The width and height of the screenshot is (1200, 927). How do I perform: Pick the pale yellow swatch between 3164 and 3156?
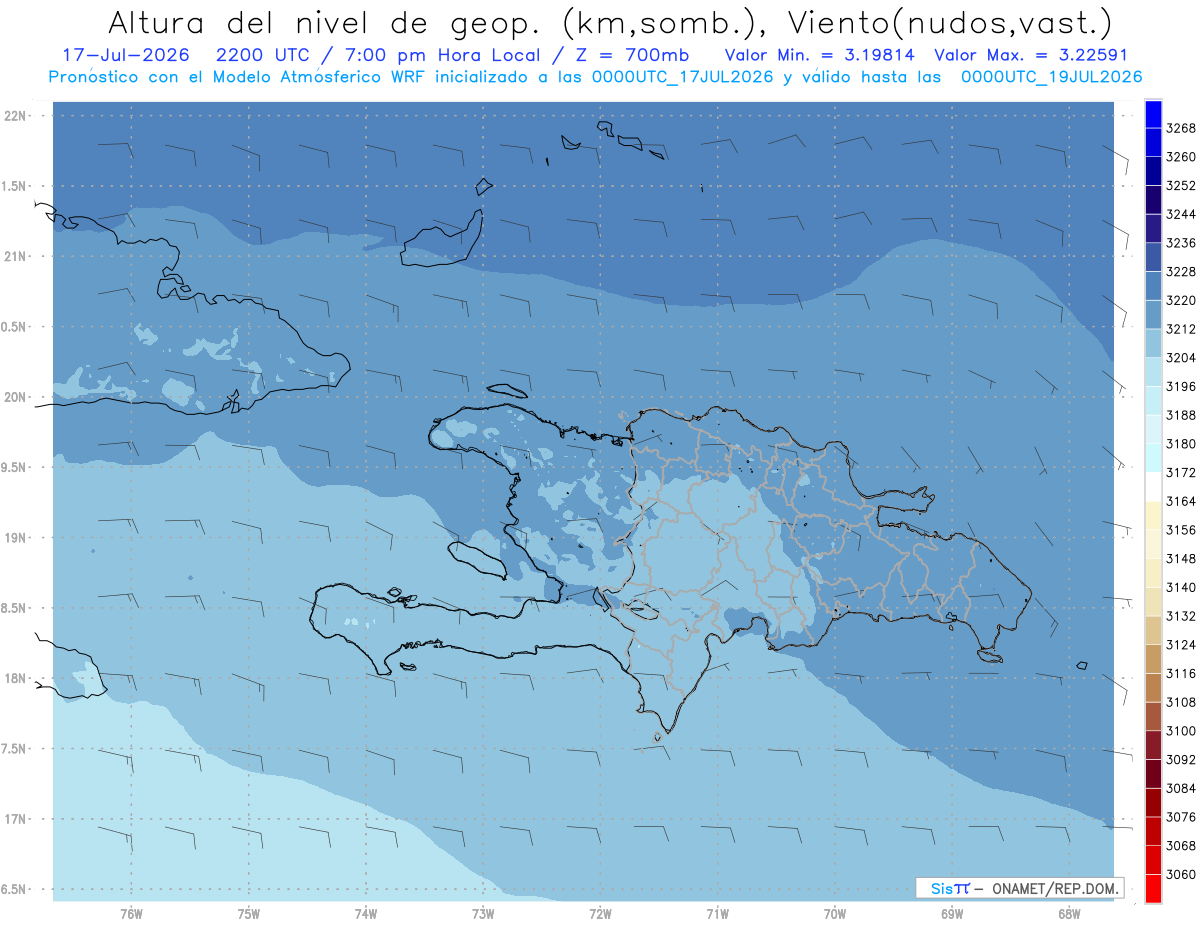pos(1153,515)
